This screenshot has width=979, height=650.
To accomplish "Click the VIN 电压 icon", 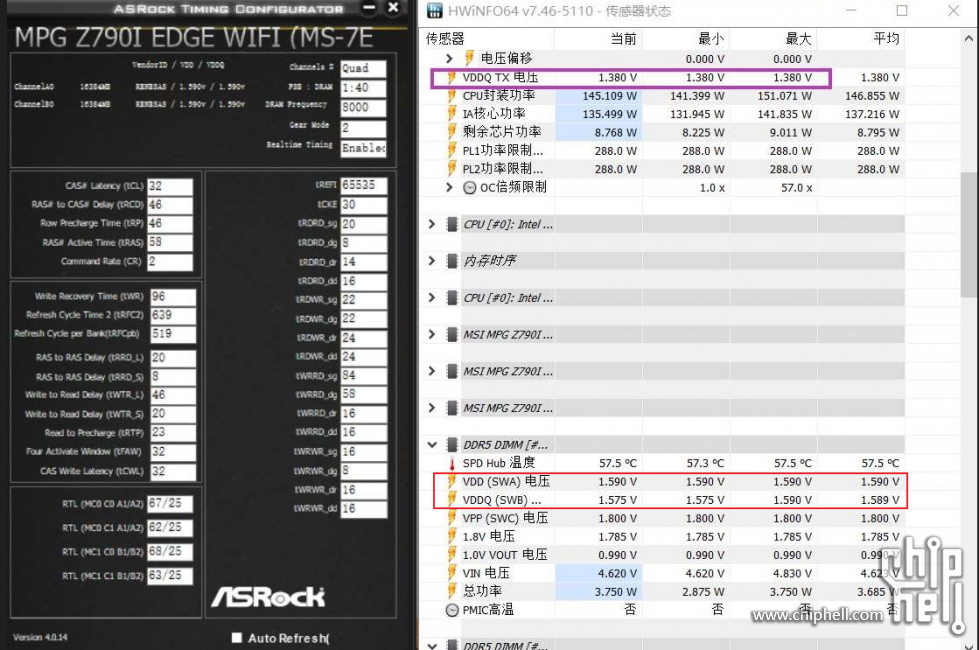I will 451,573.
